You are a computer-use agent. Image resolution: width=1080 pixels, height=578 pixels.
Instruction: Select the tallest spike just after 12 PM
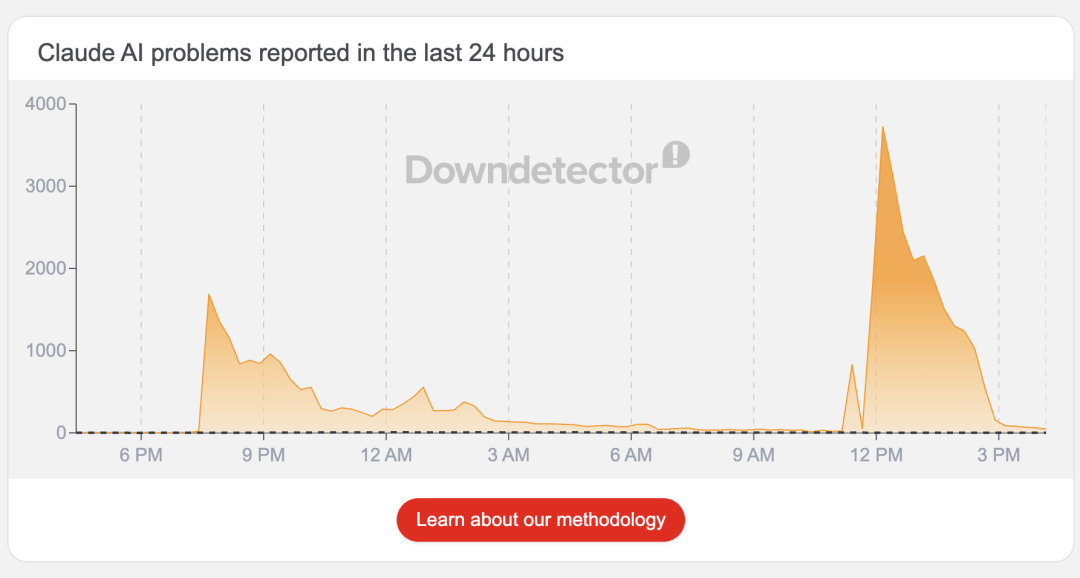tap(882, 128)
